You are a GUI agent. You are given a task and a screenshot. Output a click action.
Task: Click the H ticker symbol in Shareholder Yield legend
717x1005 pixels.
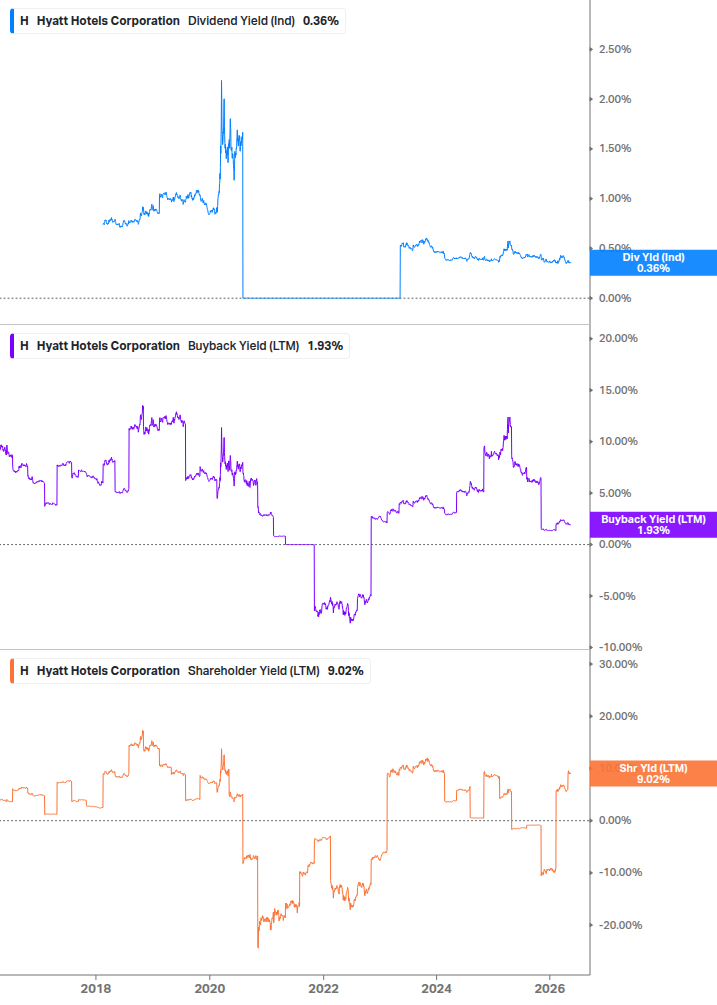(x=24, y=670)
